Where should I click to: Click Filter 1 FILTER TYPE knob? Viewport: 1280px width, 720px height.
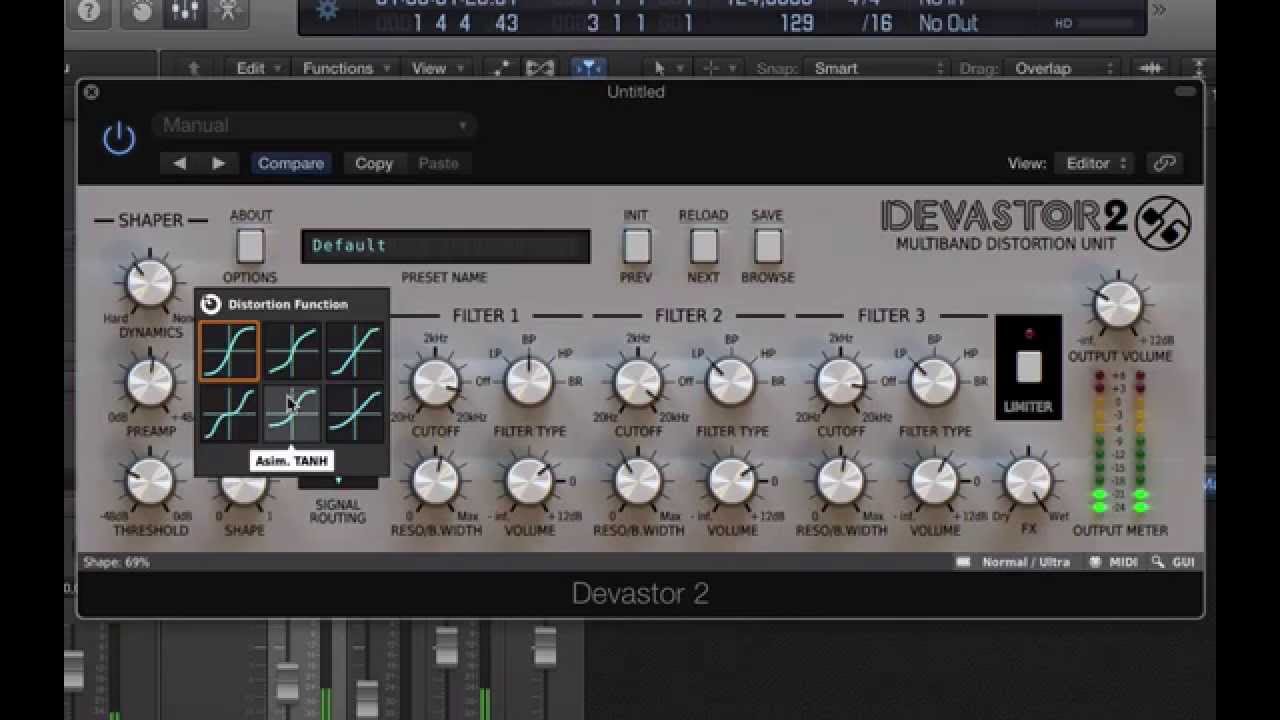[529, 383]
